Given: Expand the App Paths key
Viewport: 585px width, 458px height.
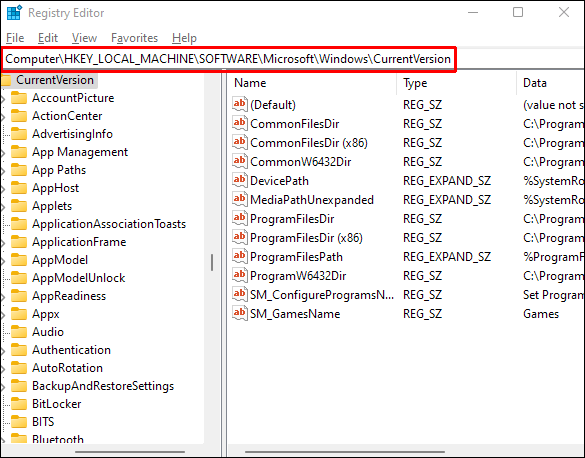Looking at the screenshot, I should [3, 171].
